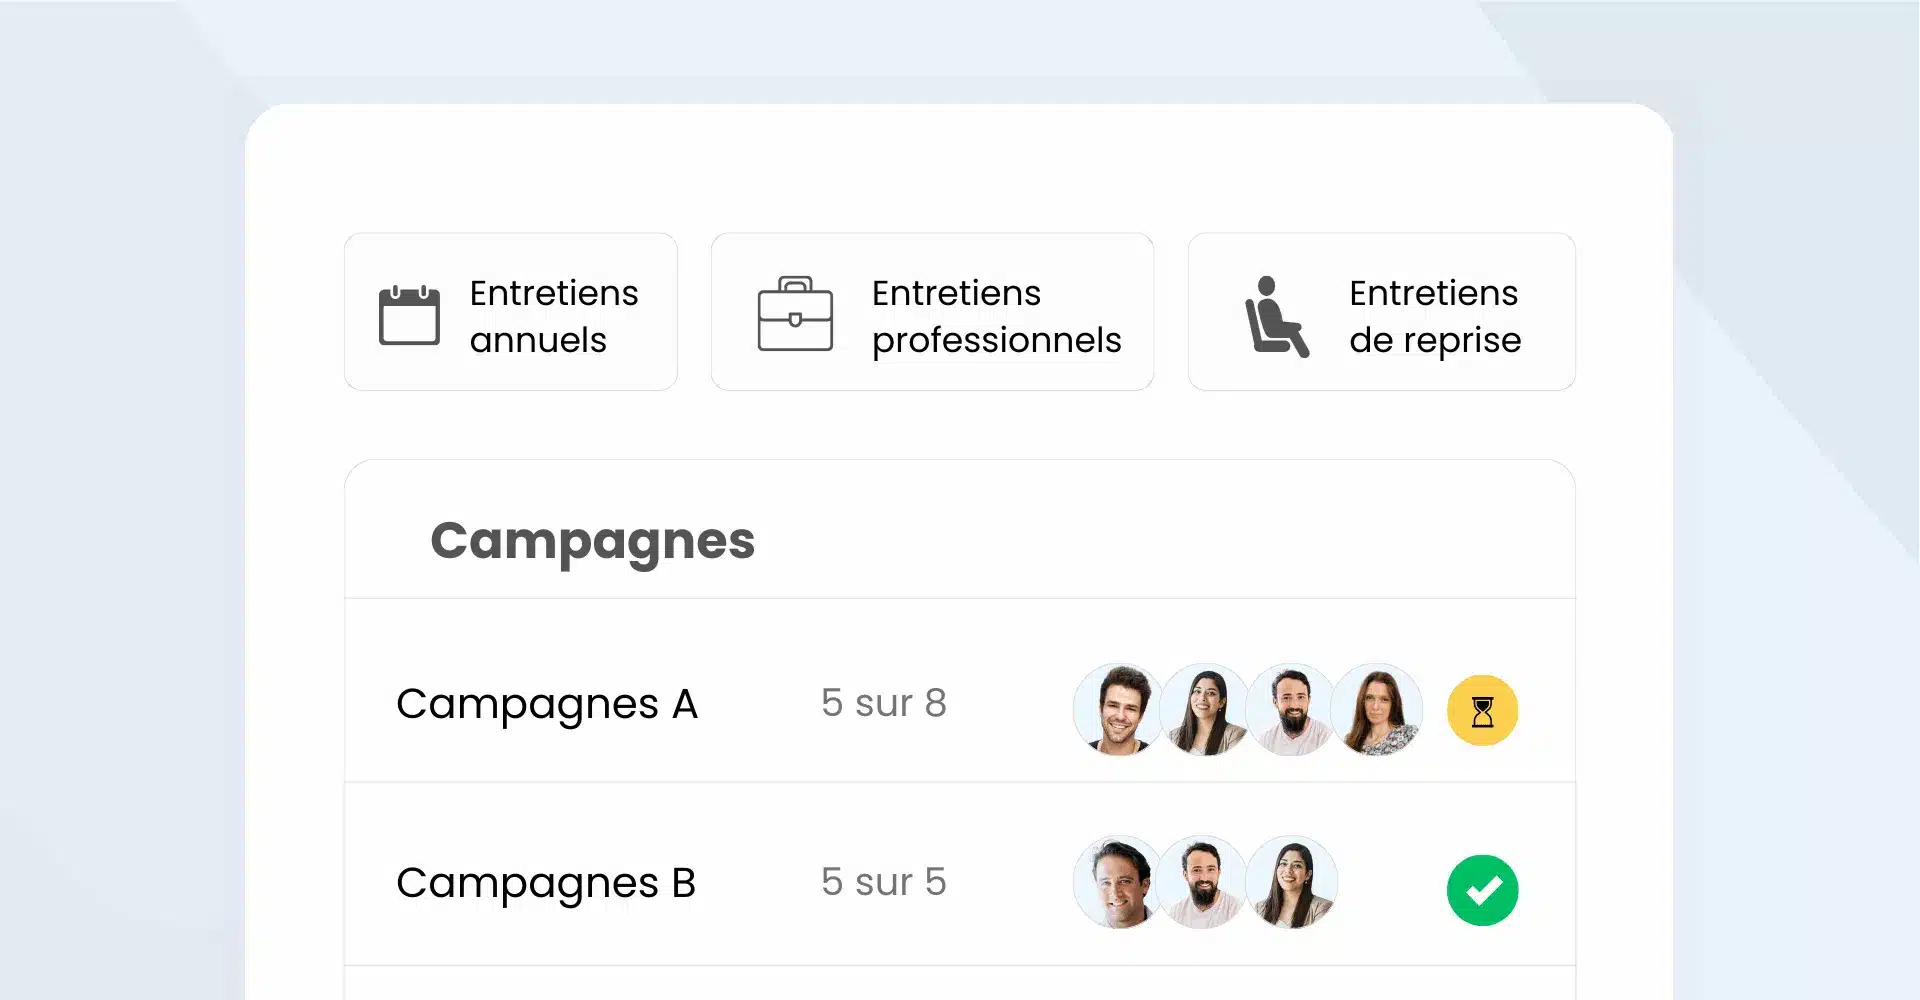
Task: Click the yellow hourglass status icon for Campagnes A
Action: tap(1482, 711)
